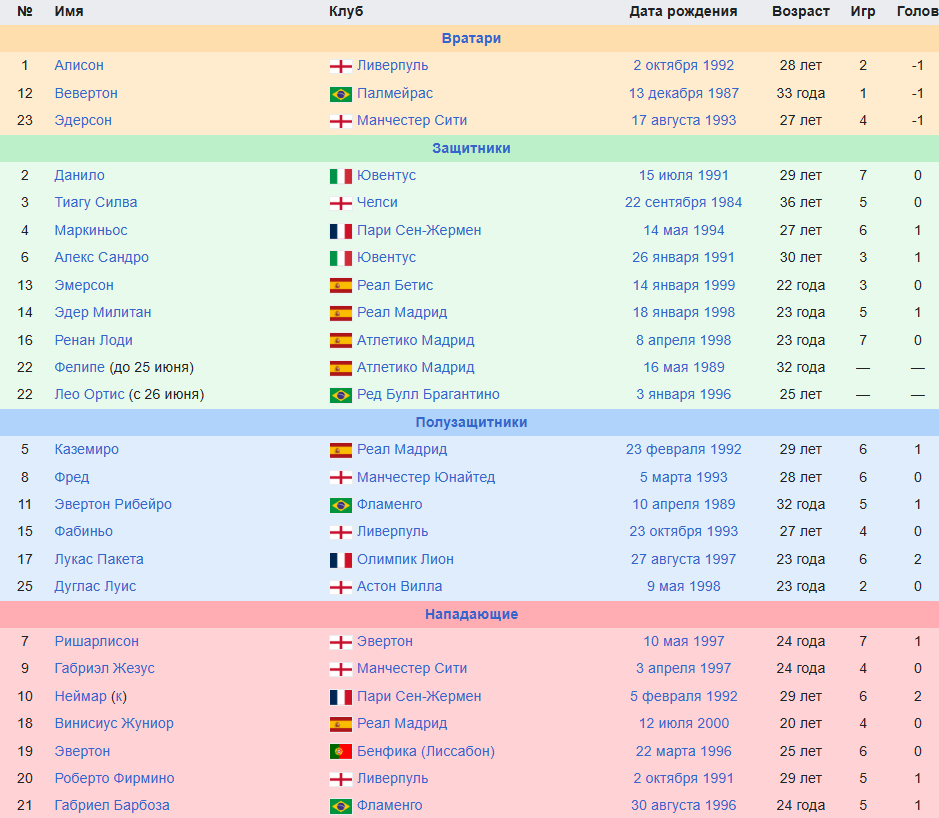Screen dimensions: 939x818
Task: Open the Полузащитники section heading link
Action: coord(471,422)
